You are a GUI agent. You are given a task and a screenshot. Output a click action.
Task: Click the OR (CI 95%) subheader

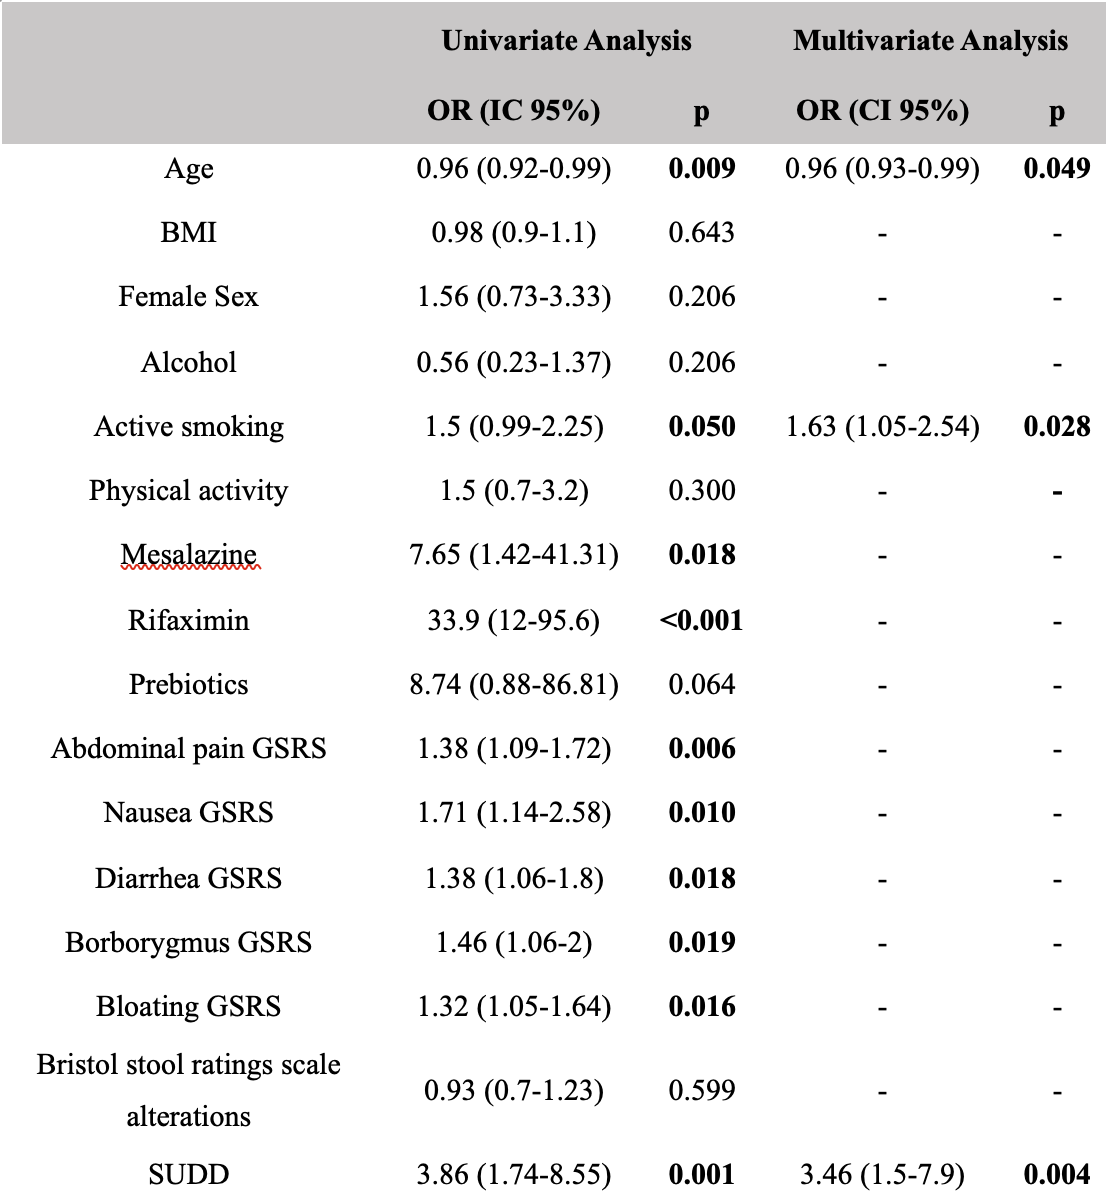pos(882,110)
